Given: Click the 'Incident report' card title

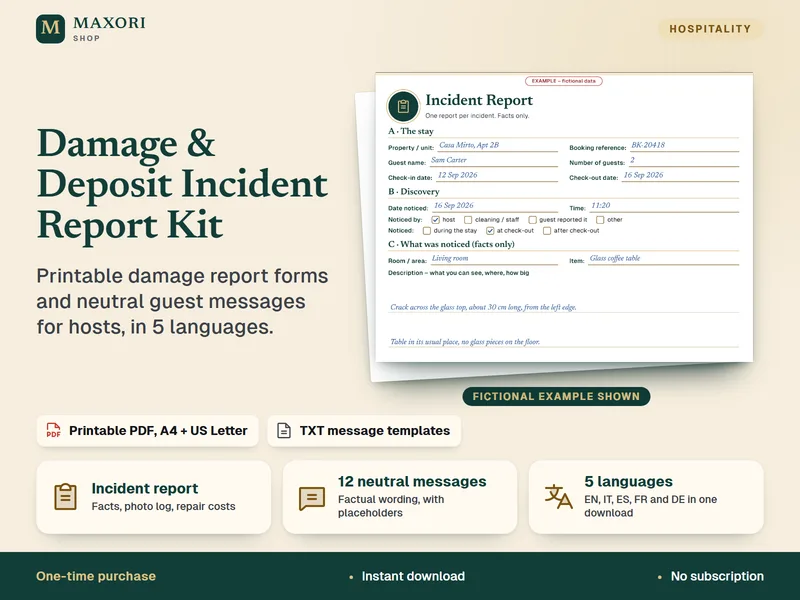Looking at the screenshot, I should coord(145,488).
